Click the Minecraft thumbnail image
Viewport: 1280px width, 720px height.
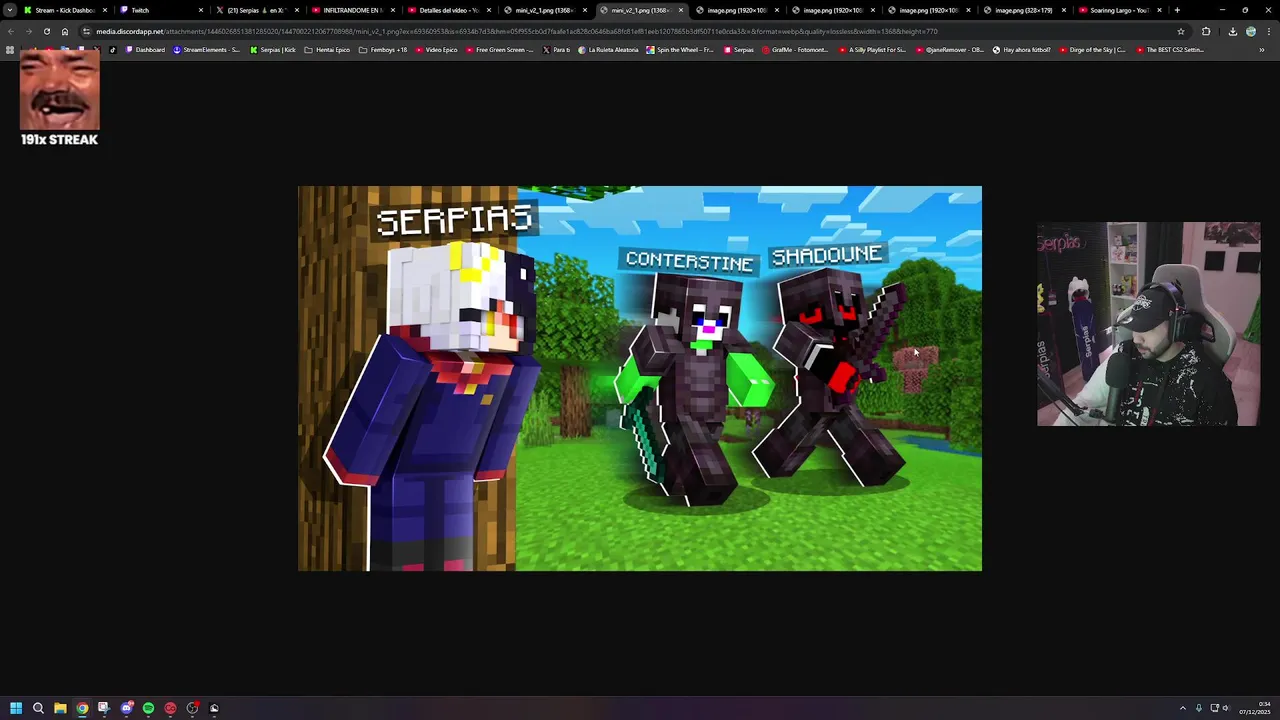click(x=640, y=378)
